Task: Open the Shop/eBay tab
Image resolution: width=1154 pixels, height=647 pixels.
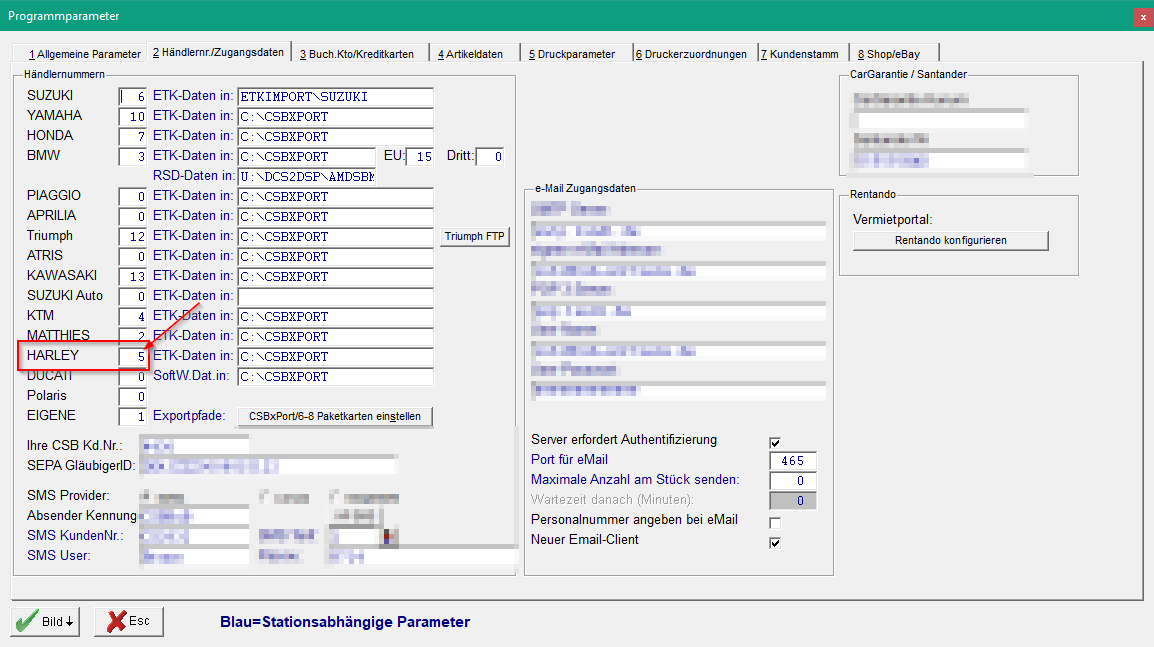Action: tap(889, 54)
